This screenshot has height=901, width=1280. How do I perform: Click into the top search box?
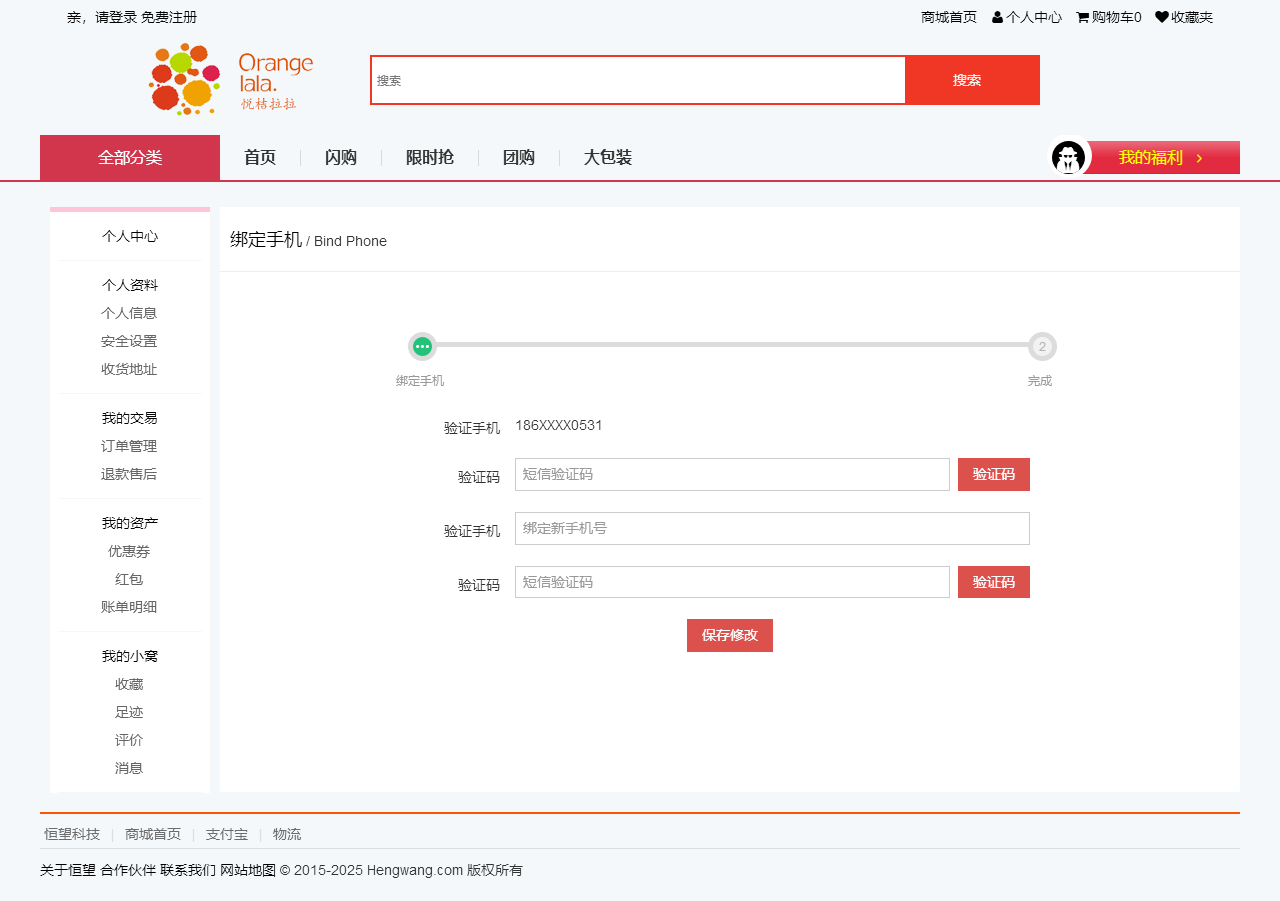coord(638,81)
